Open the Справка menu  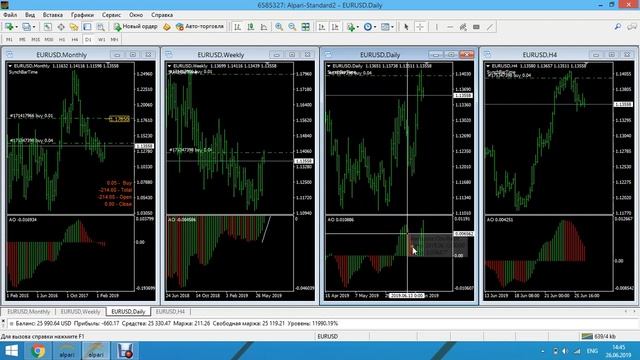click(162, 15)
